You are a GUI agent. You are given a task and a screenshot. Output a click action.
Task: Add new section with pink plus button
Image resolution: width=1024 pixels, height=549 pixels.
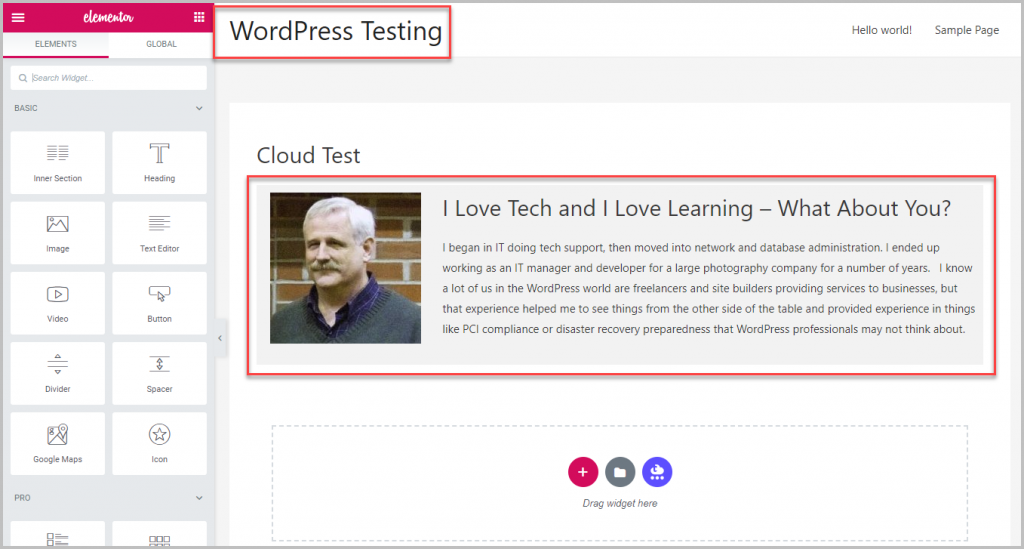(583, 472)
